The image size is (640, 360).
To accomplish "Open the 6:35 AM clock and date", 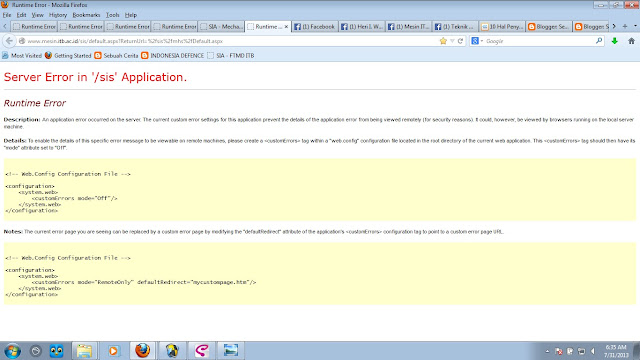I will 616,351.
